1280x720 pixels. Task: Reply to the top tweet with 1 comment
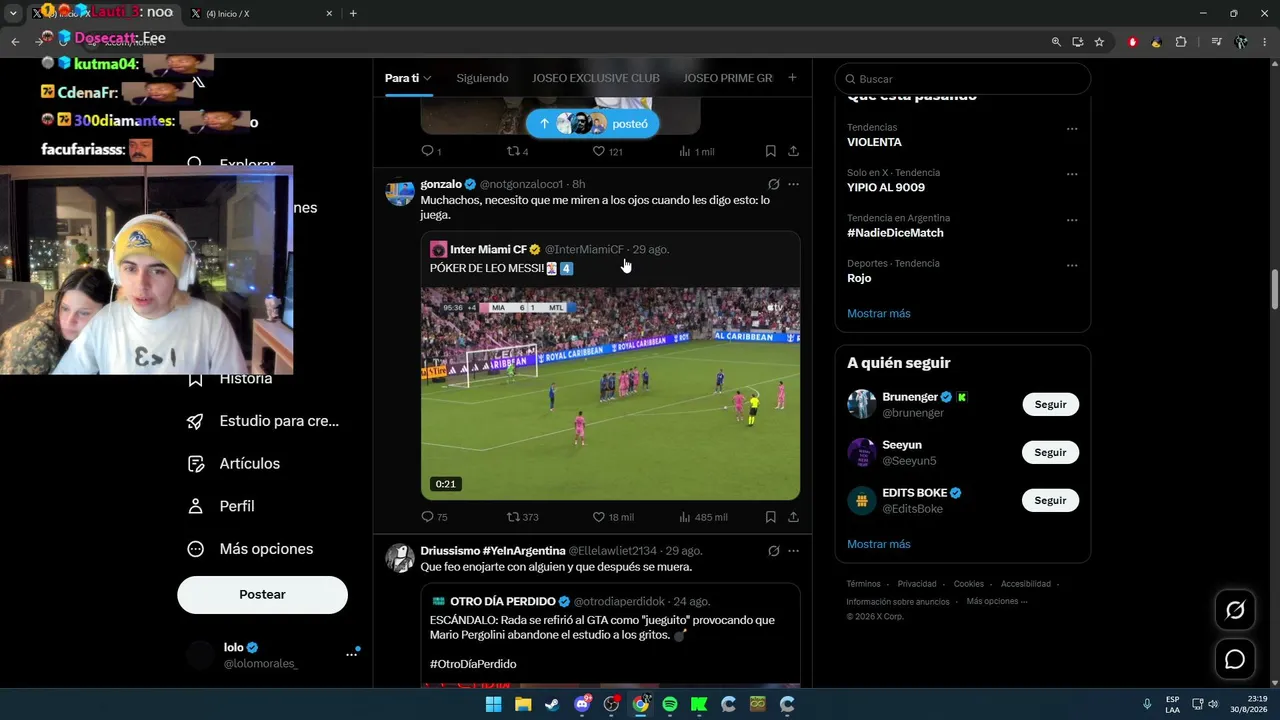[x=431, y=151]
